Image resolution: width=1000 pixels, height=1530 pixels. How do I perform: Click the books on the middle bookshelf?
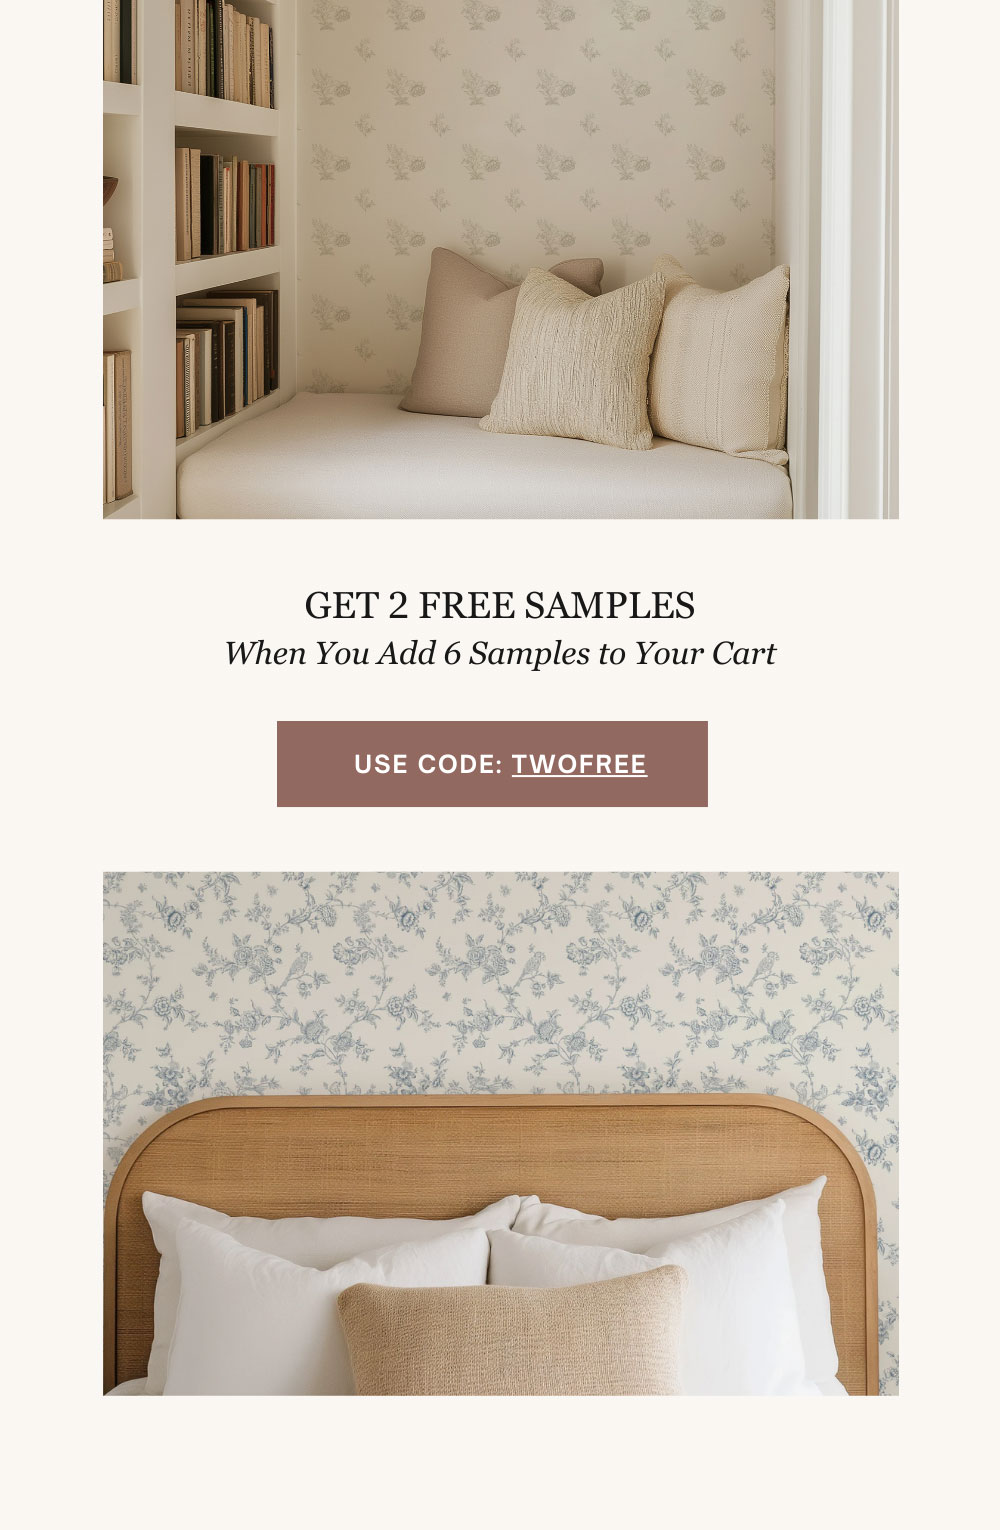click(225, 205)
